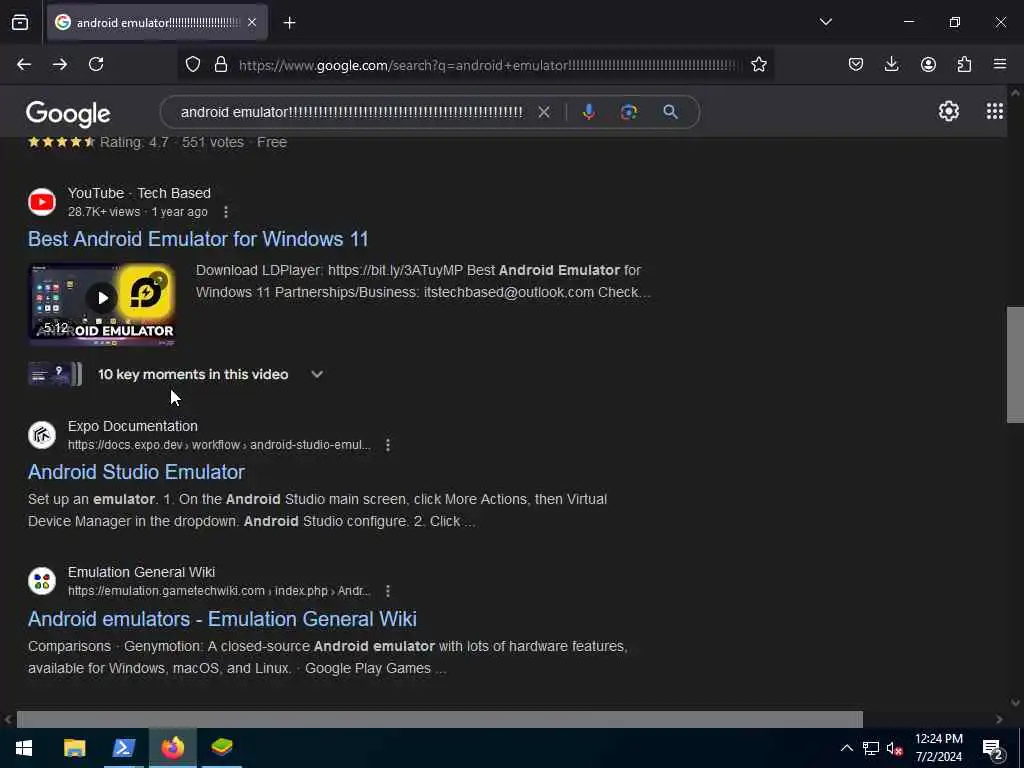Click the vertical page scrollbar thumb

[1015, 364]
